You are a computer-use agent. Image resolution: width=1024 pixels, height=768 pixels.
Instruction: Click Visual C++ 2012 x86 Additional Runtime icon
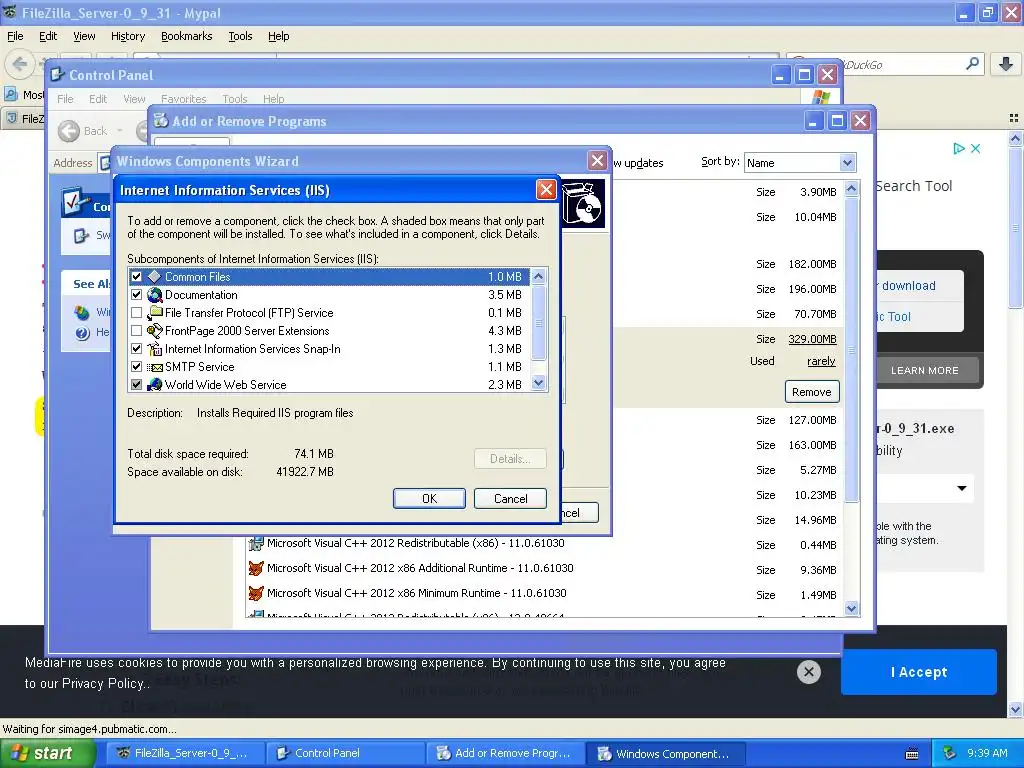coord(256,568)
